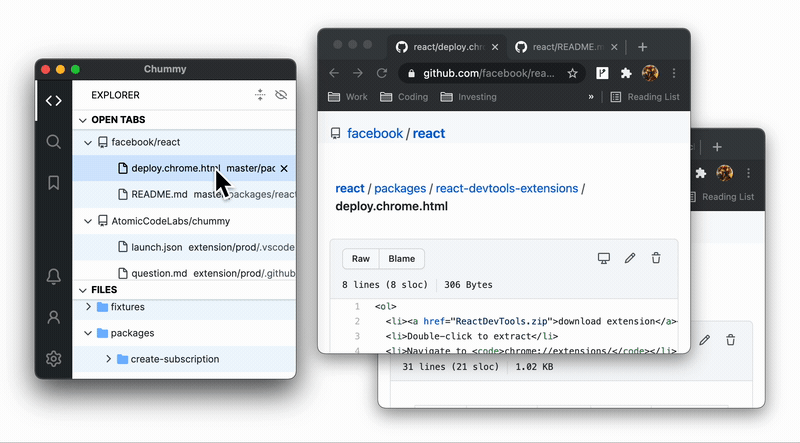Open new tab in back browser window

tap(717, 147)
